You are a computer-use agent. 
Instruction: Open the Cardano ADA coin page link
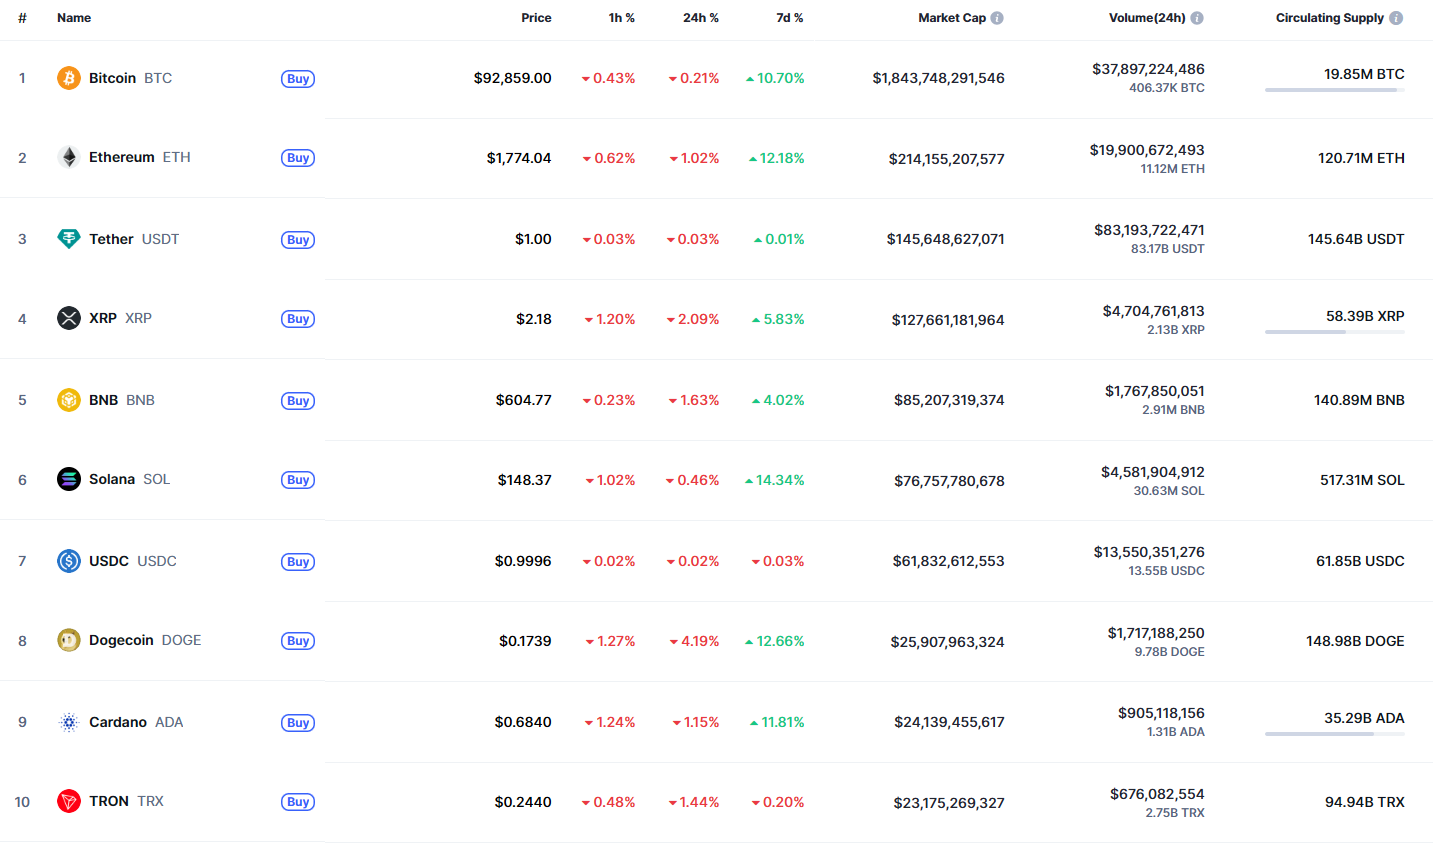click(135, 722)
